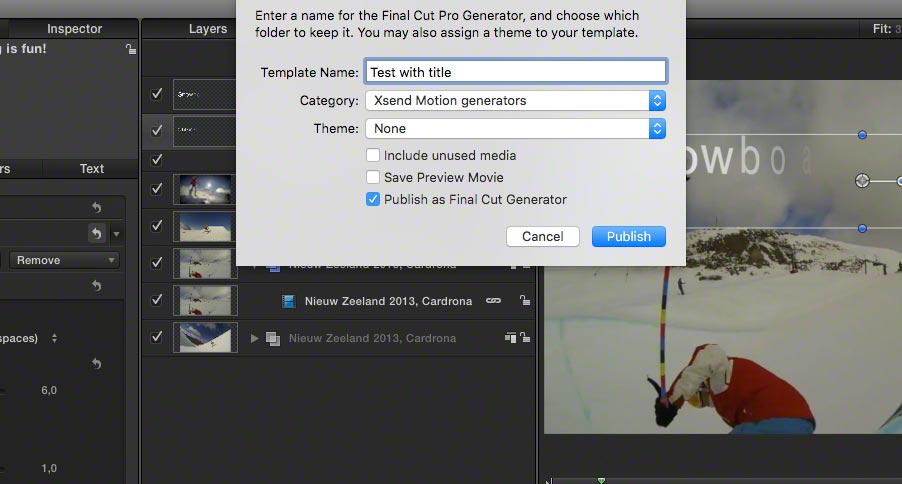Open the Category dropdown showing Xsend Motion generators
Viewport: 902px width, 484px height.
pyautogui.click(x=515, y=101)
